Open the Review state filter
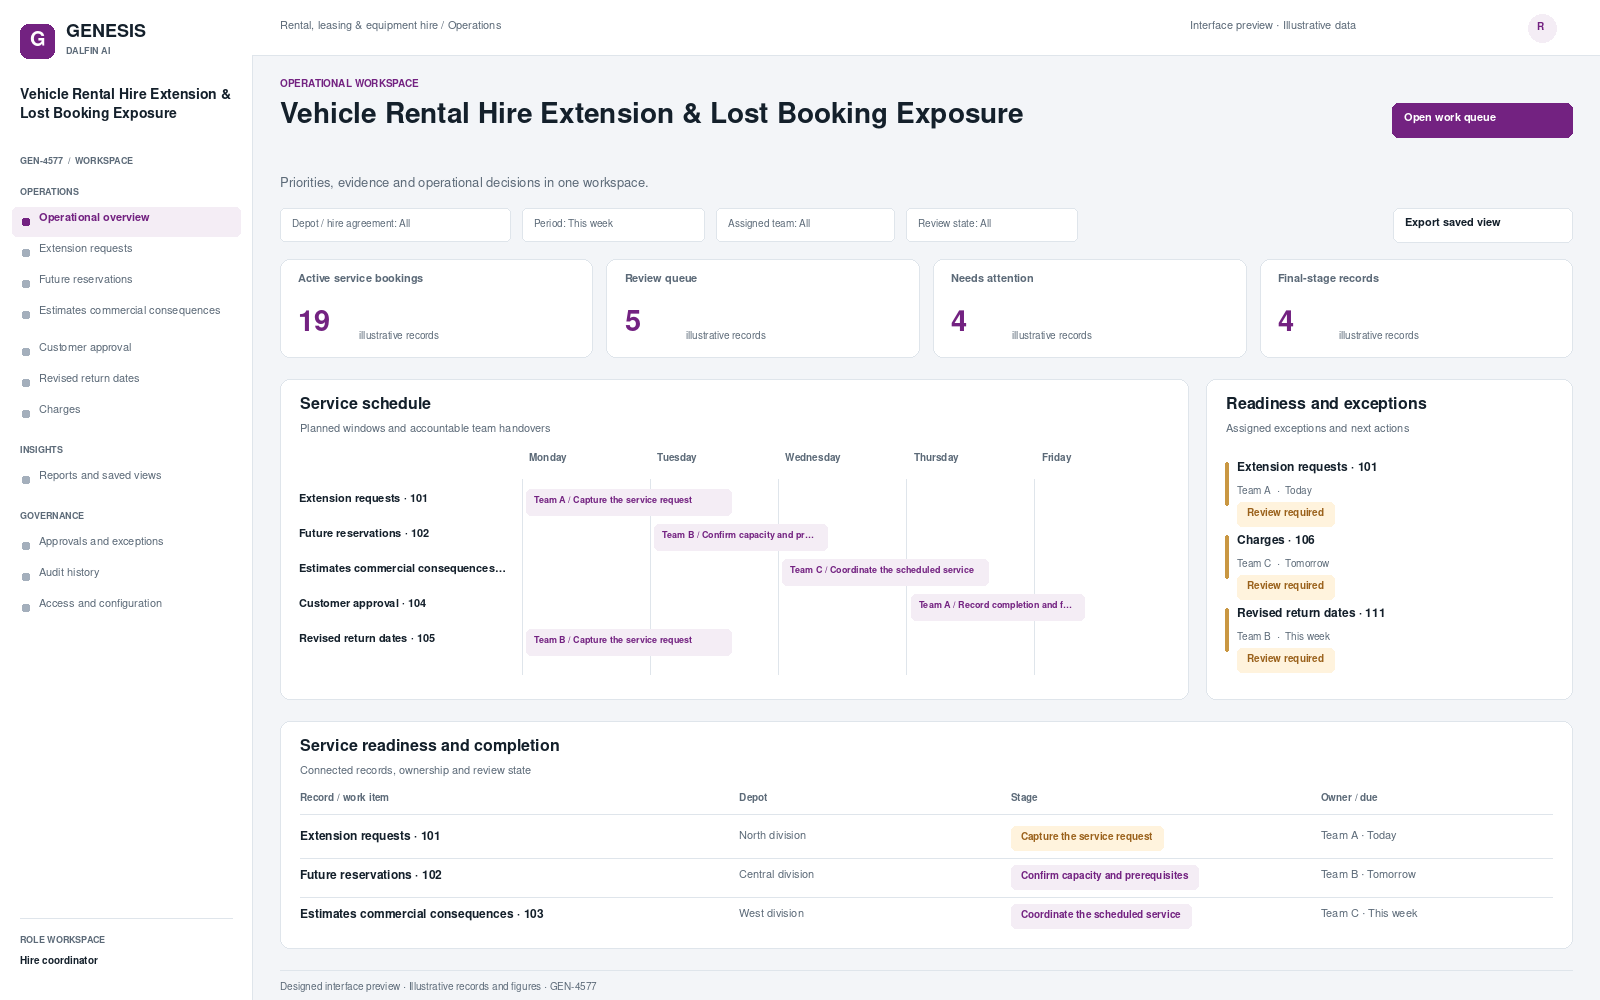Screen dimensions: 1600x1000 click(x=991, y=225)
